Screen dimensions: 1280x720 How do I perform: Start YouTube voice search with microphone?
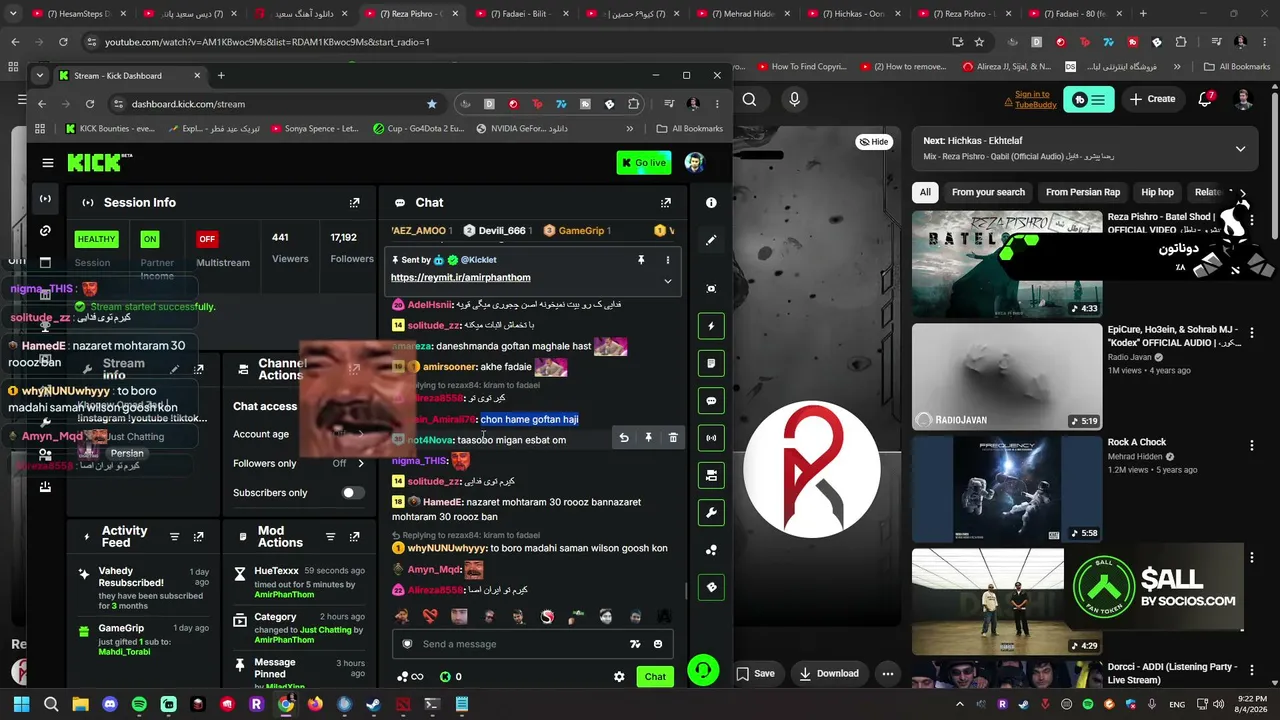pyautogui.click(x=794, y=99)
